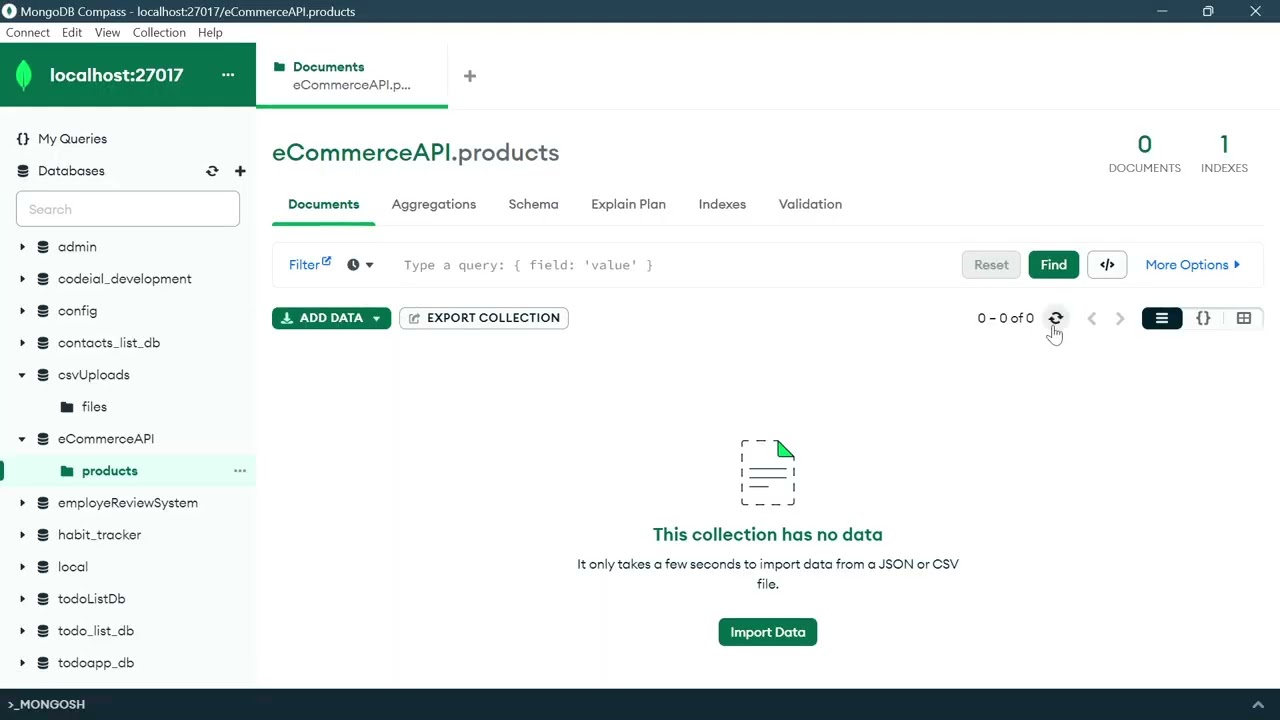Switch to list view
This screenshot has height=720, width=1280.
1162,318
